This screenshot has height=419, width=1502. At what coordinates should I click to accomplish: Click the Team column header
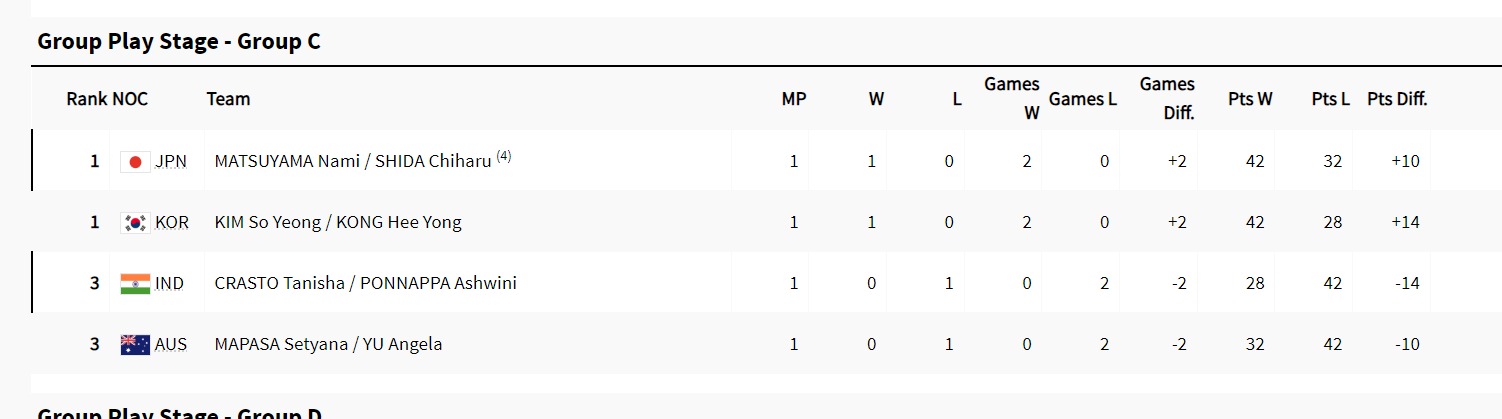[x=228, y=99]
